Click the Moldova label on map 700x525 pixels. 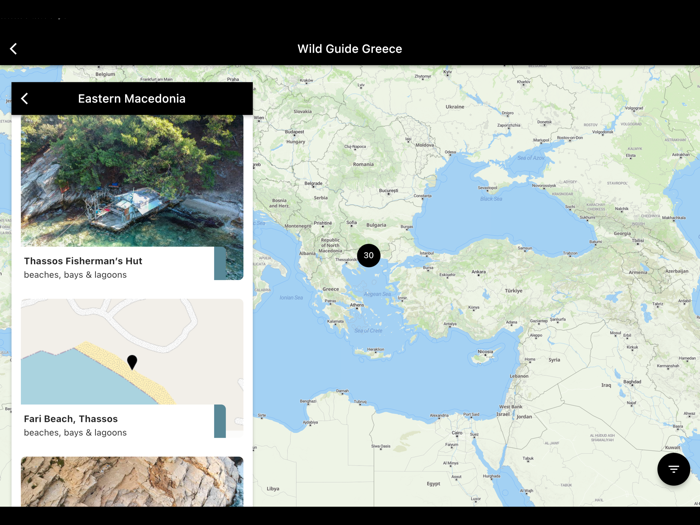425,145
